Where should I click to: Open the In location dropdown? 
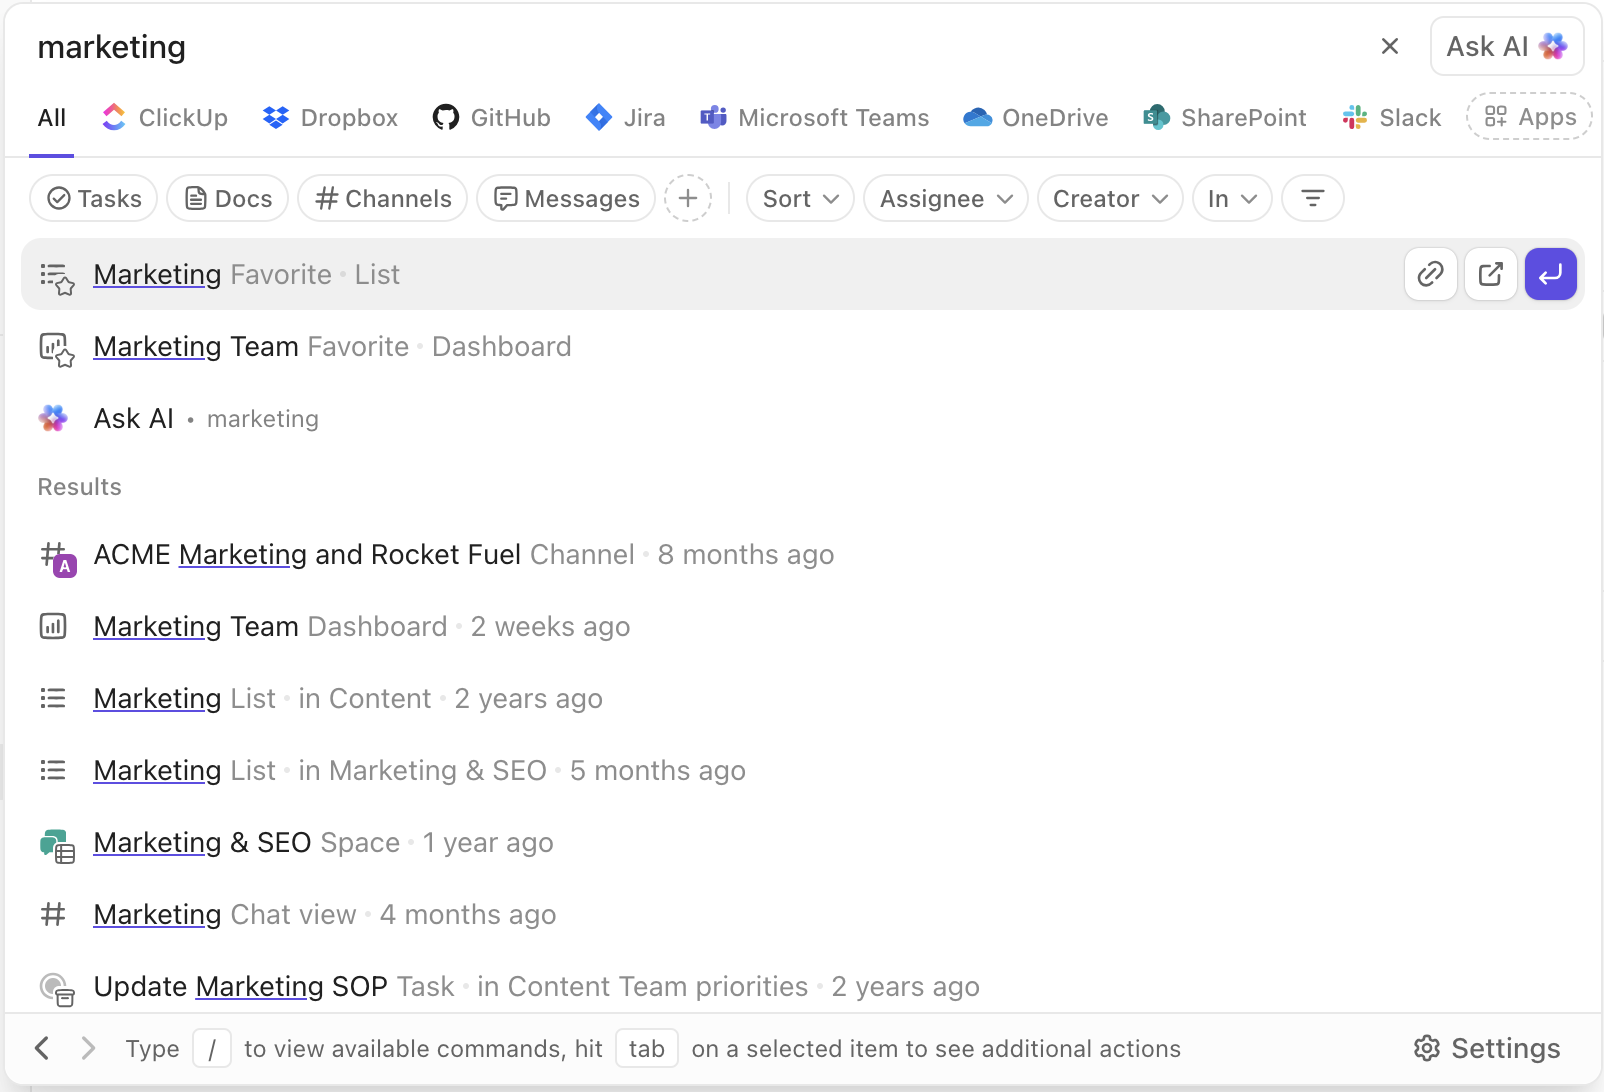(1231, 198)
